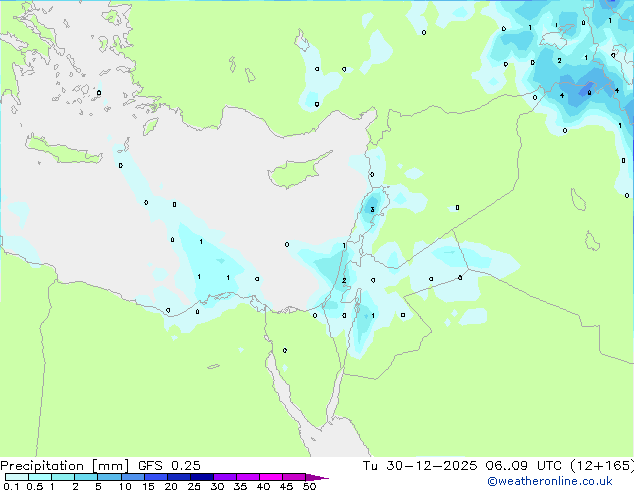
Task: Click the "3" precipitation value over Lebanon
Action: coord(372,209)
